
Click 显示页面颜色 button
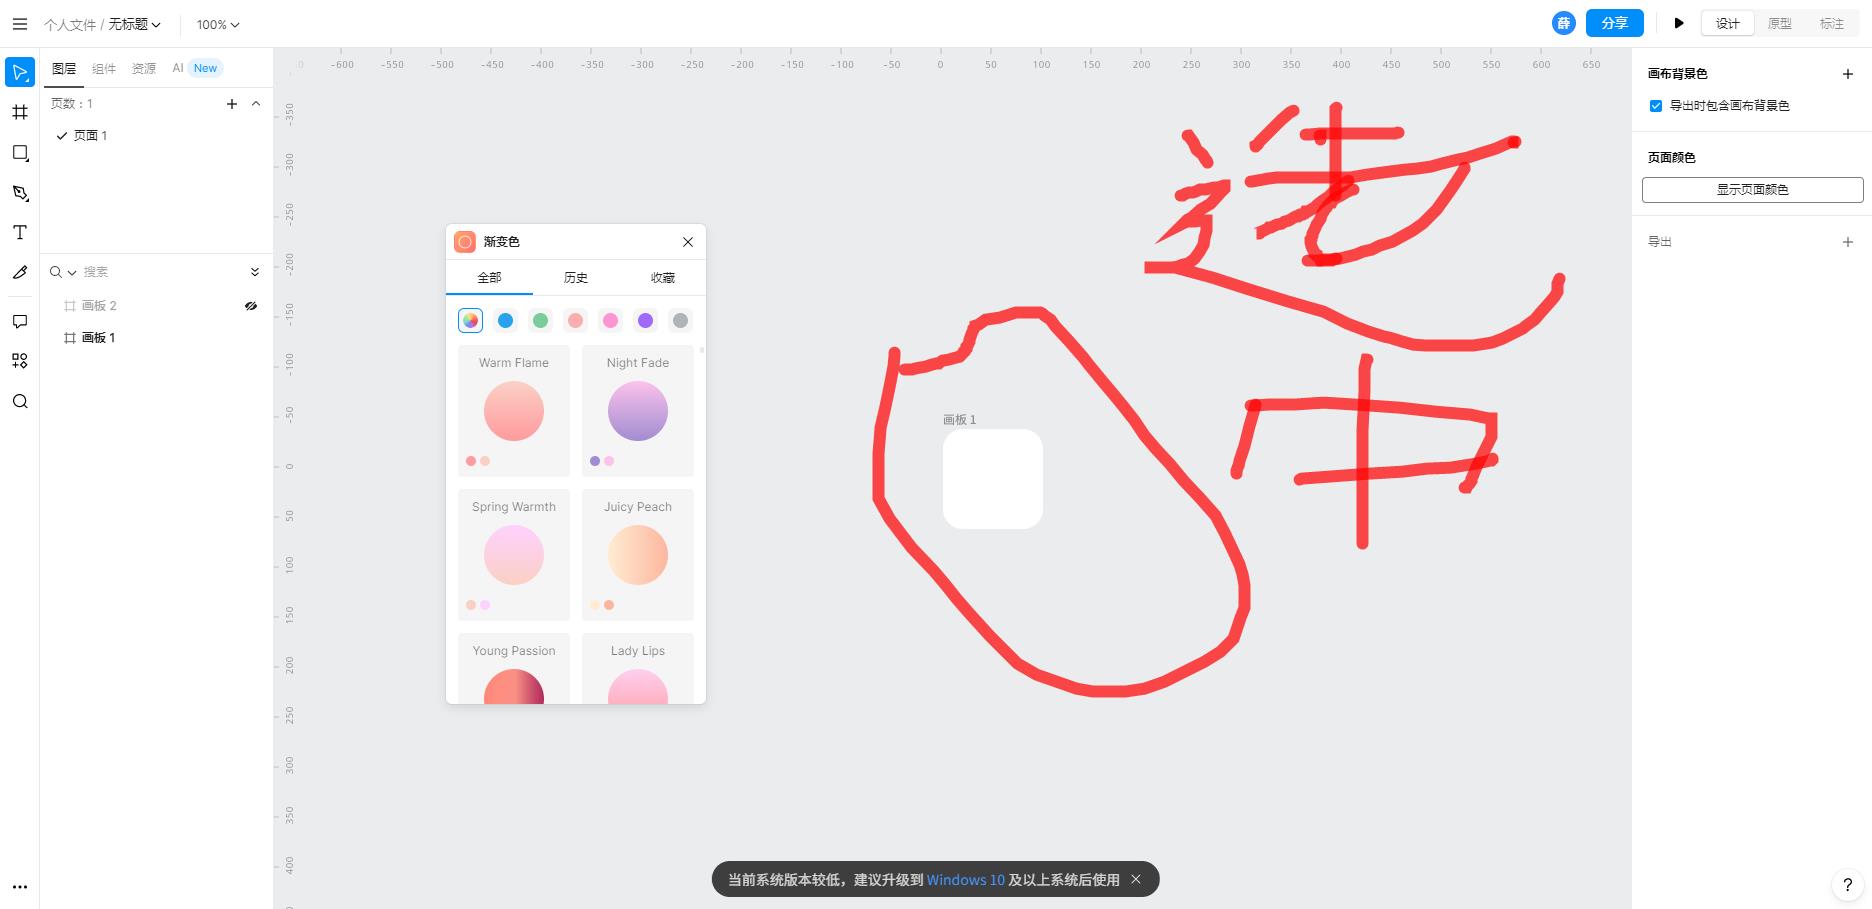[x=1752, y=190]
